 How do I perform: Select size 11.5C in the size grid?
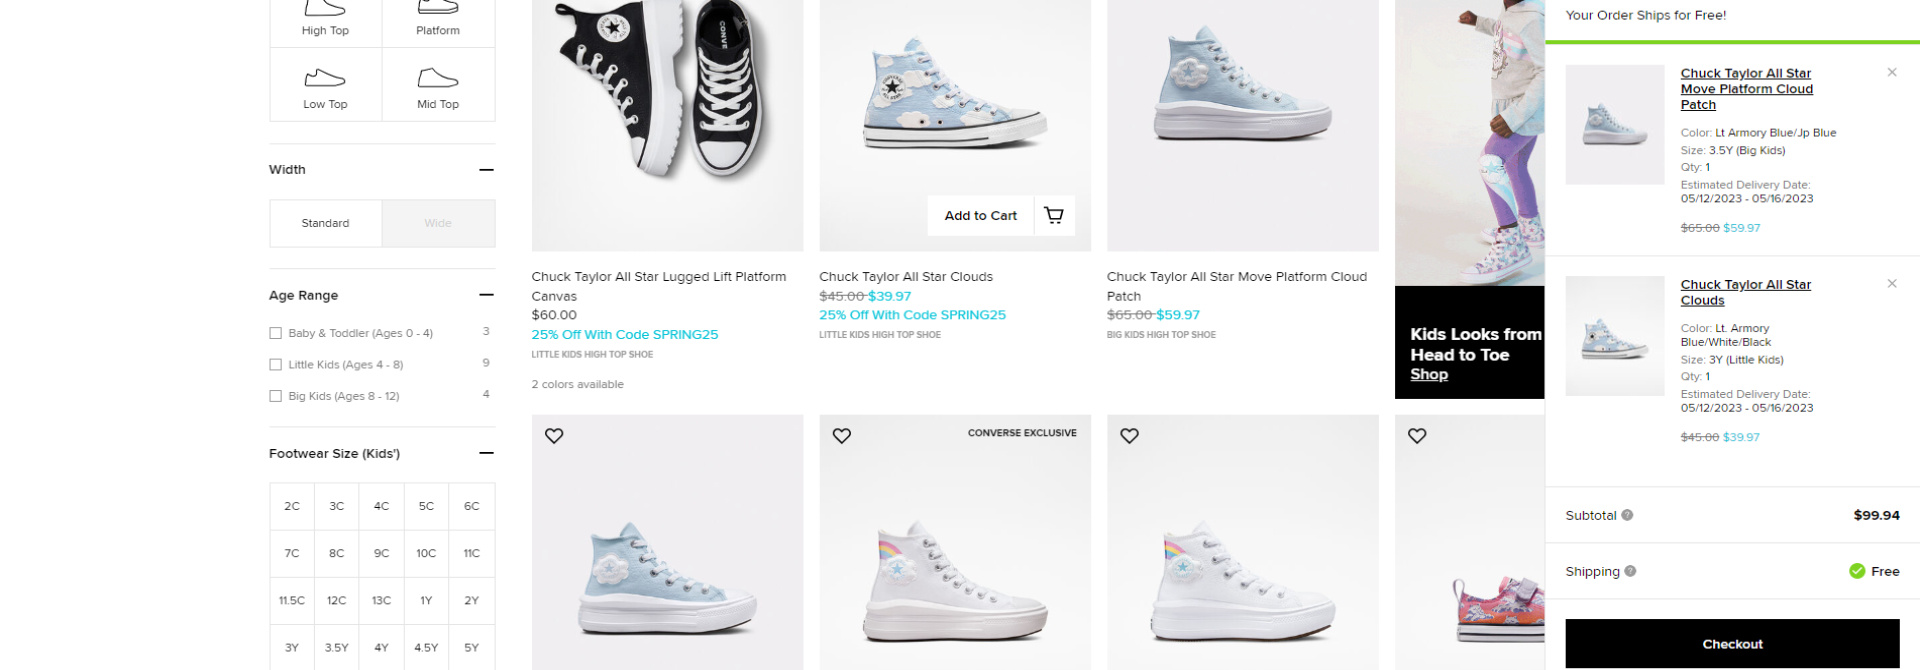291,600
